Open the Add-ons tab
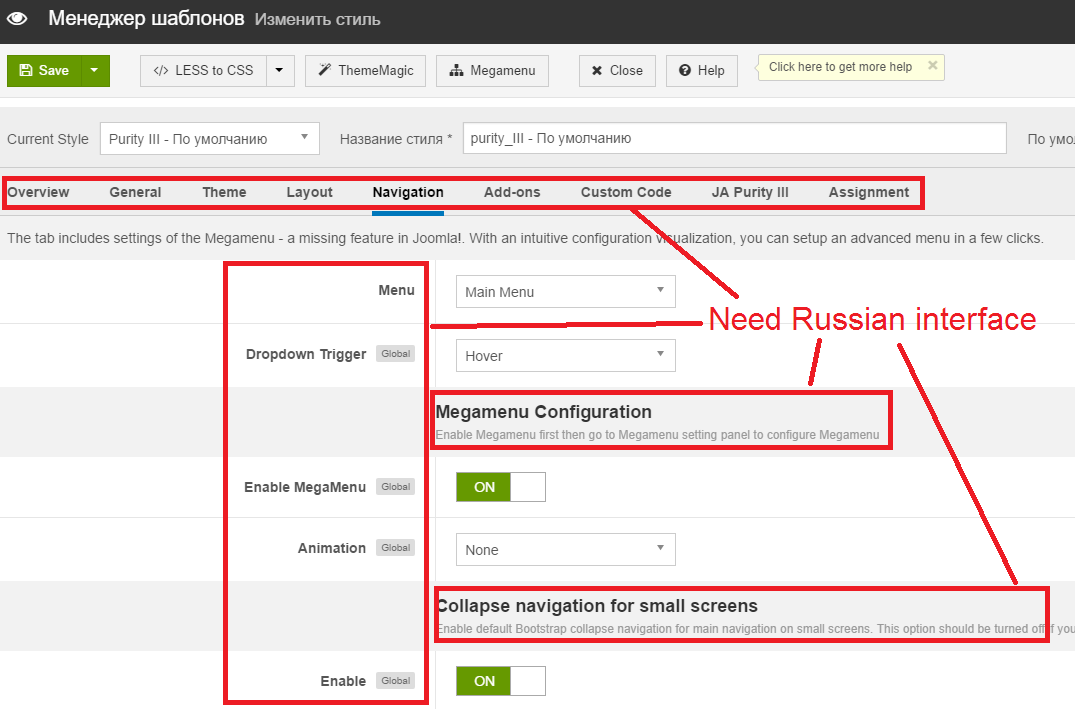This screenshot has height=709, width=1075. pyautogui.click(x=512, y=192)
